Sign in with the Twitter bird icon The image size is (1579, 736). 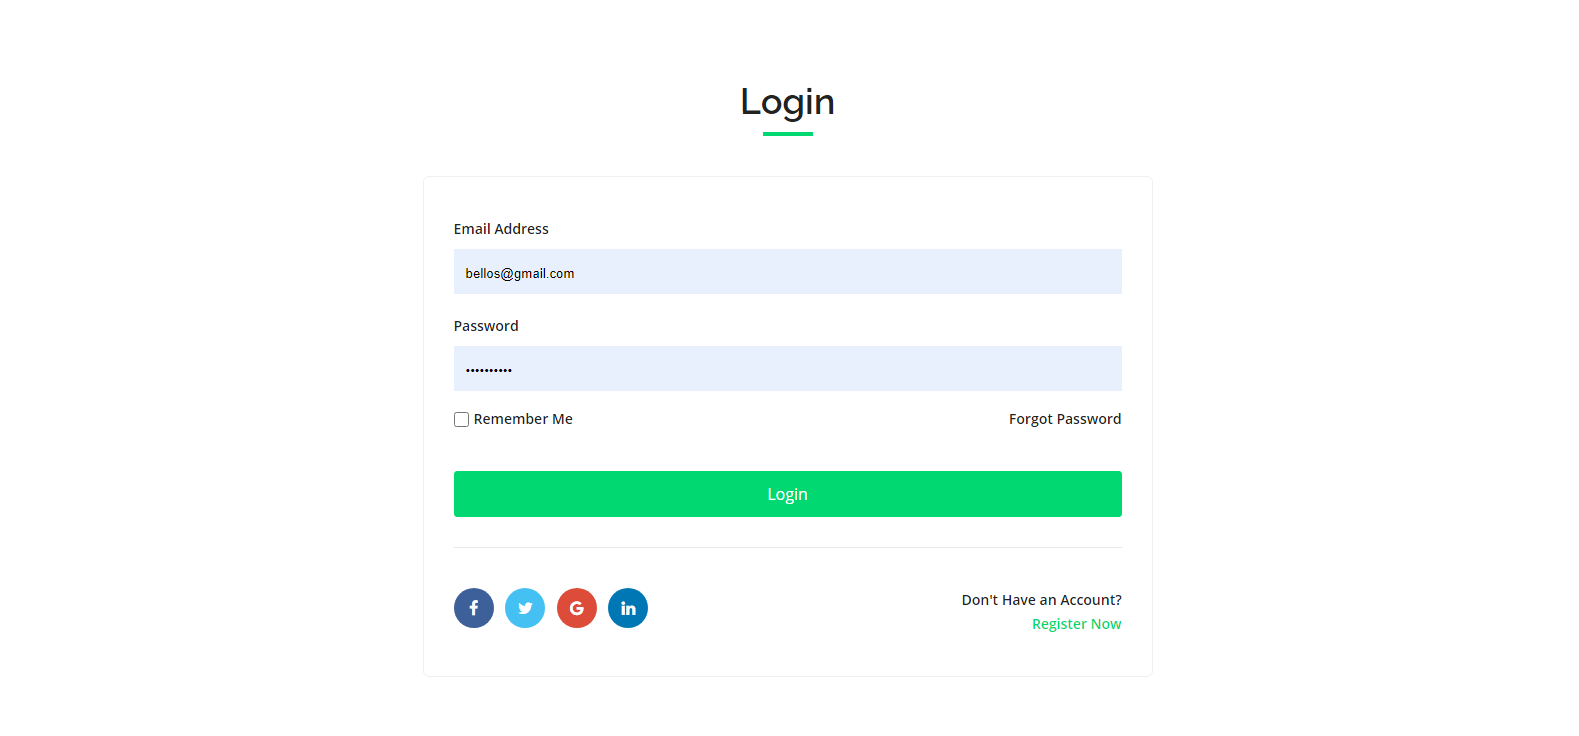click(x=525, y=608)
